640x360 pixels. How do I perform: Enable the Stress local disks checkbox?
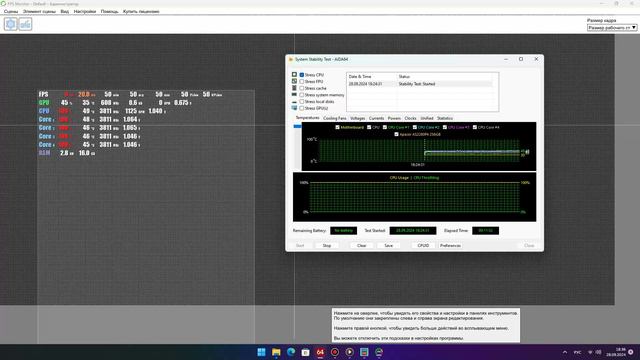point(302,102)
